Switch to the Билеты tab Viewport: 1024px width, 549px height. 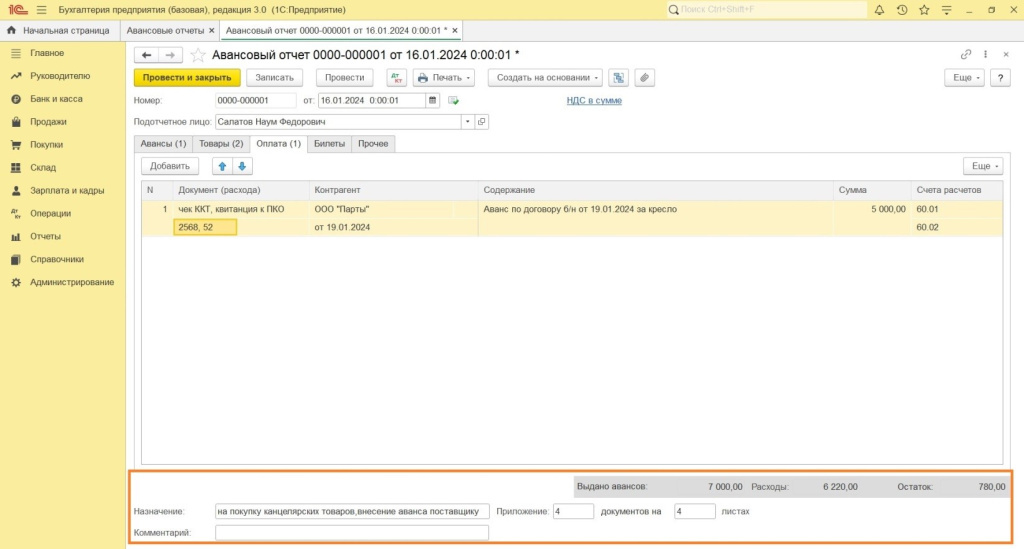pyautogui.click(x=329, y=144)
